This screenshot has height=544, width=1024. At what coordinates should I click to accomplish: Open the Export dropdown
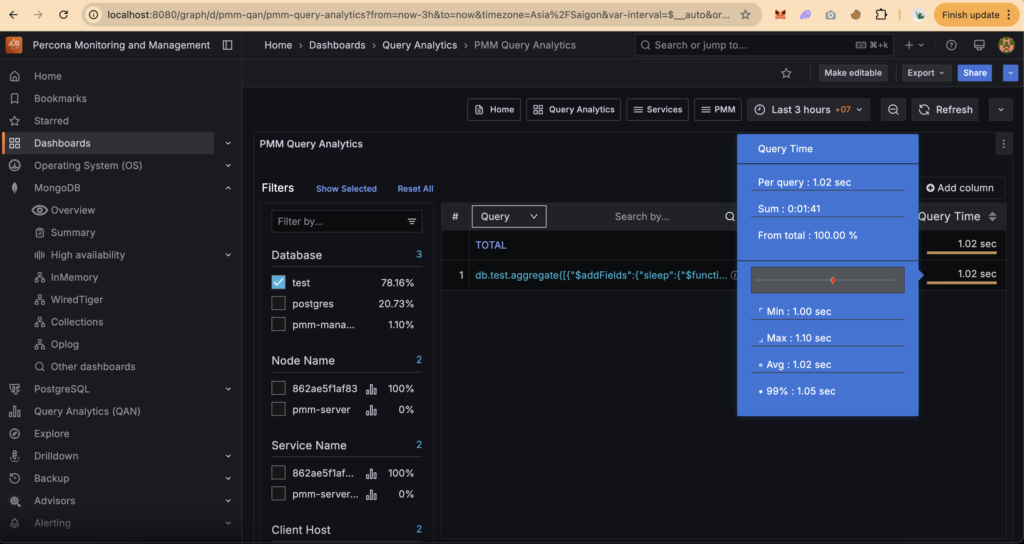pos(926,73)
